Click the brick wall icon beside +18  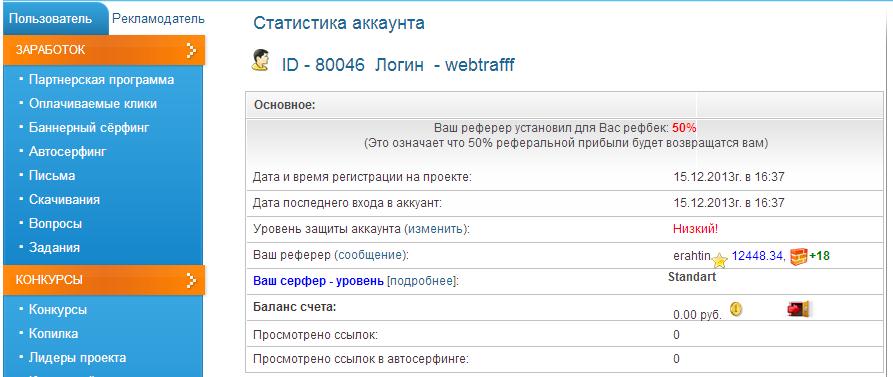798,257
